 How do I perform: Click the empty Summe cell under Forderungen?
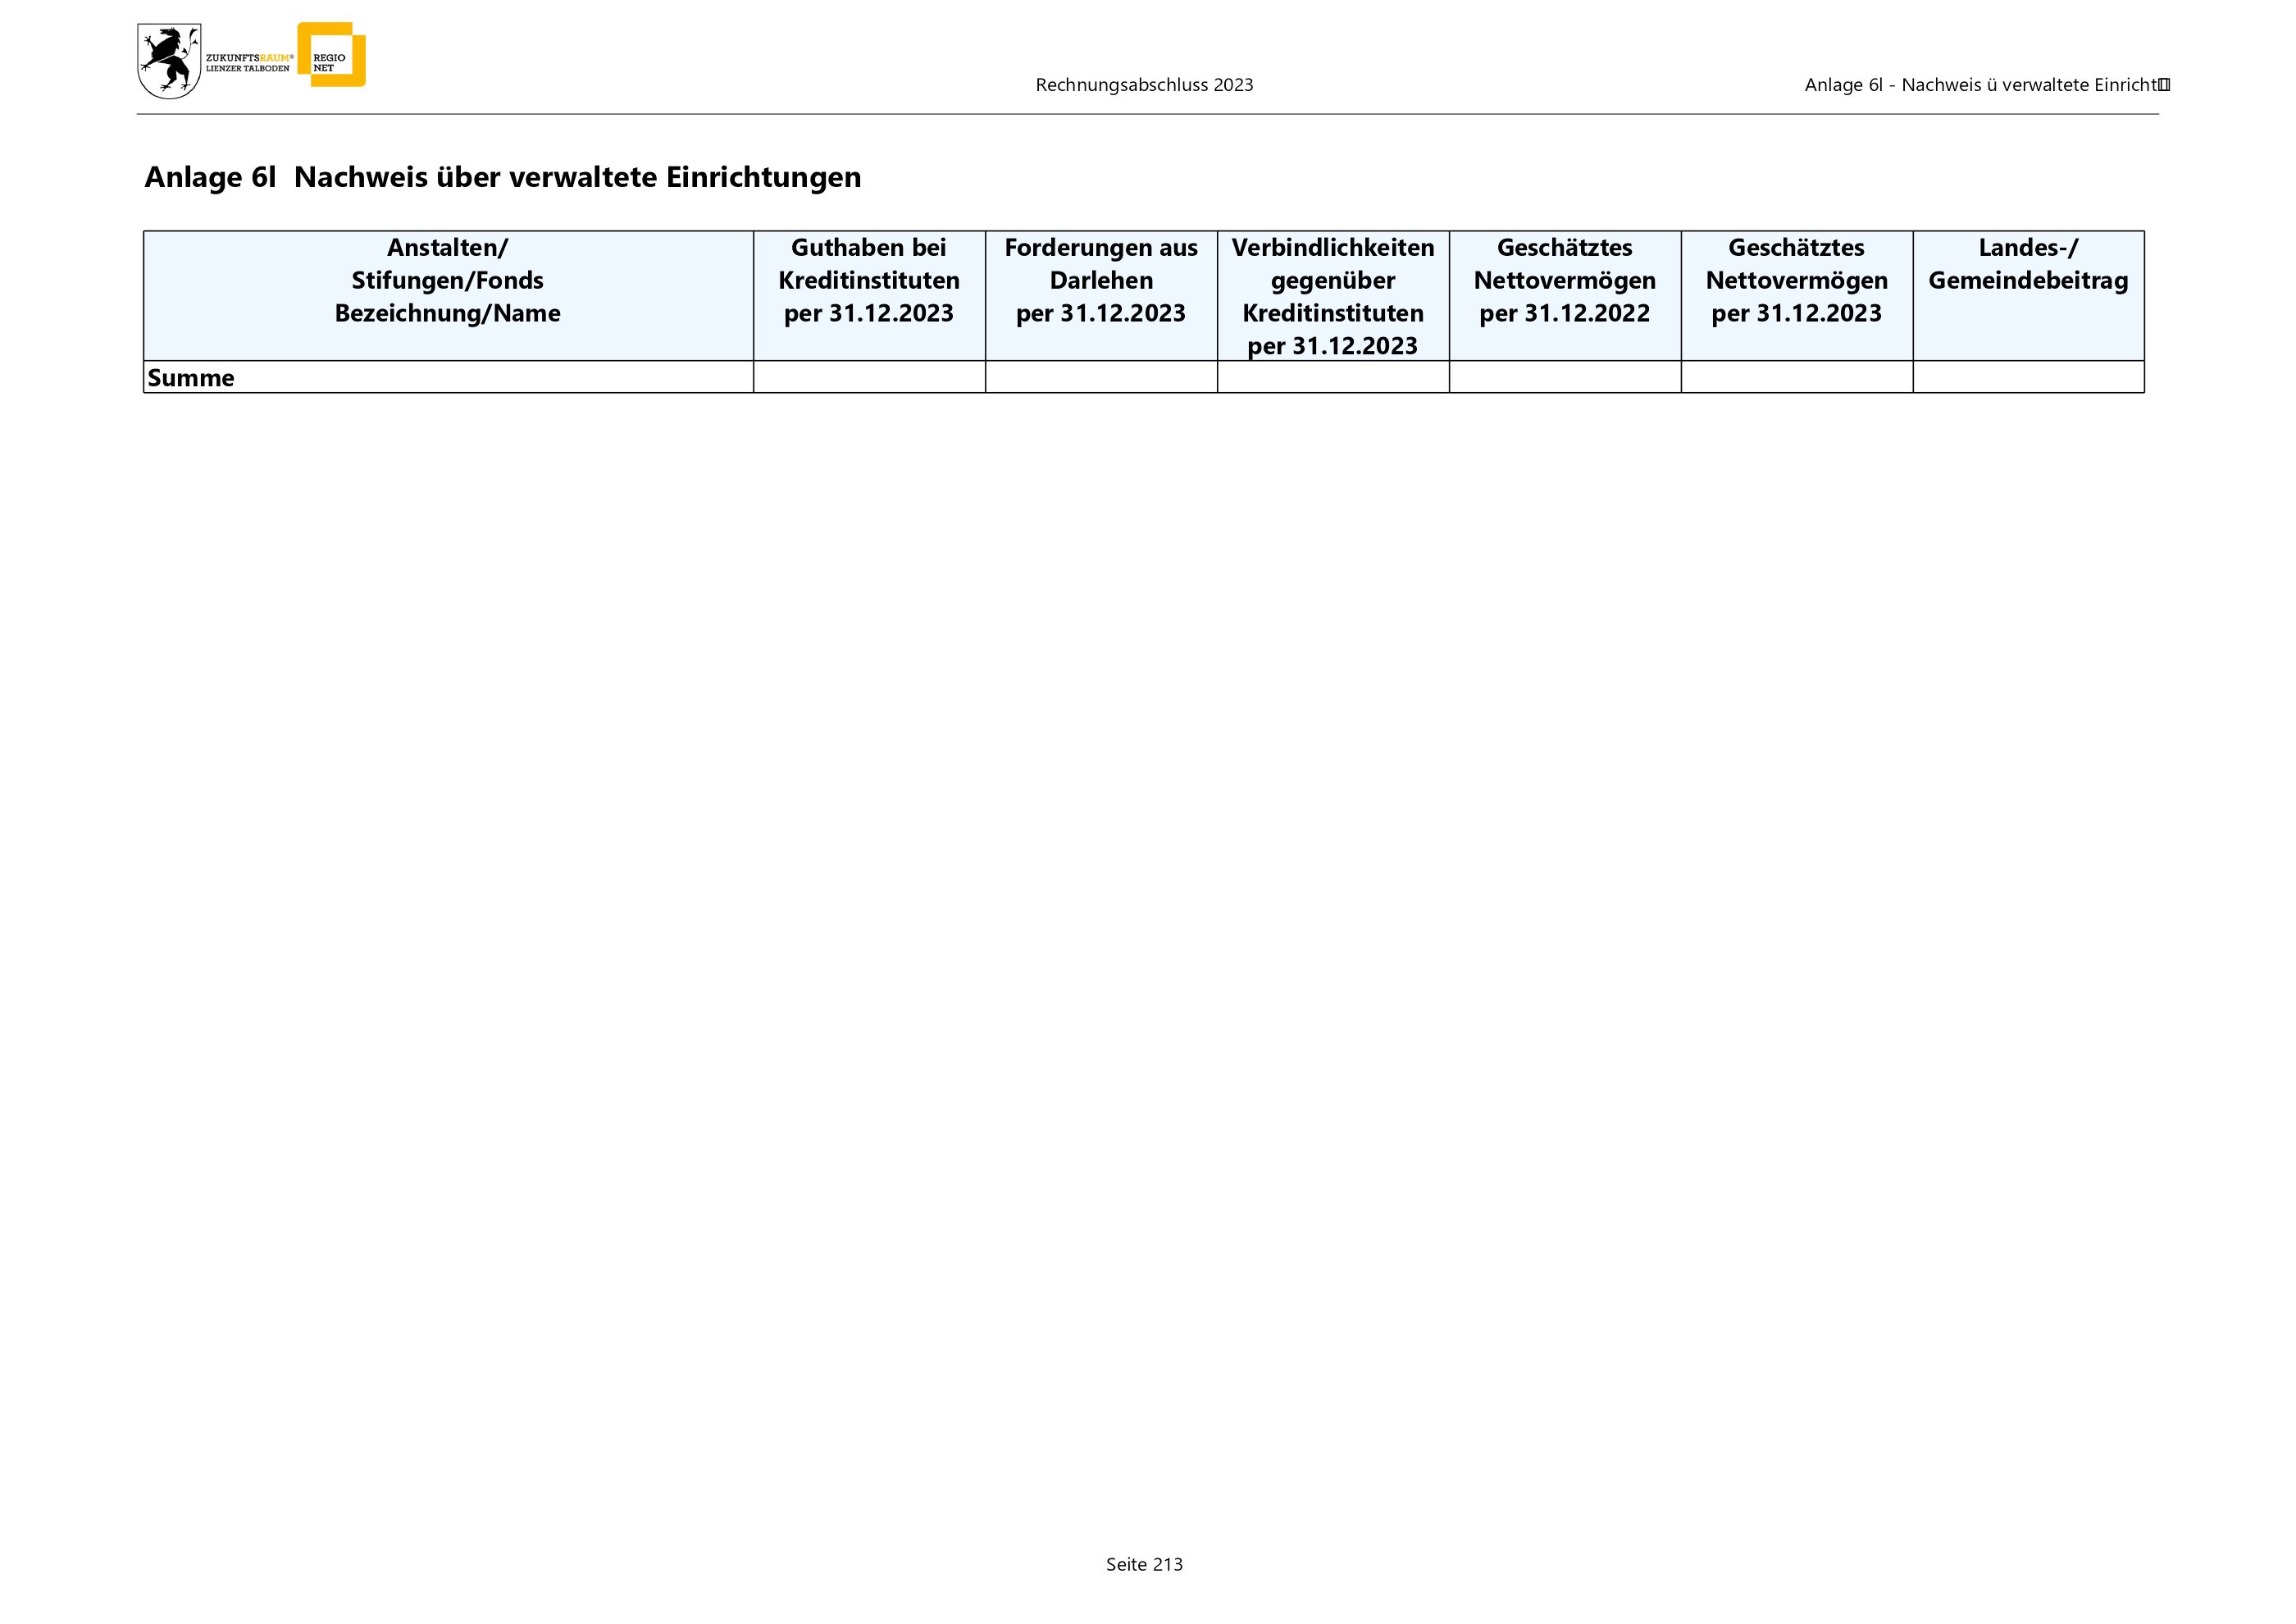(1100, 378)
